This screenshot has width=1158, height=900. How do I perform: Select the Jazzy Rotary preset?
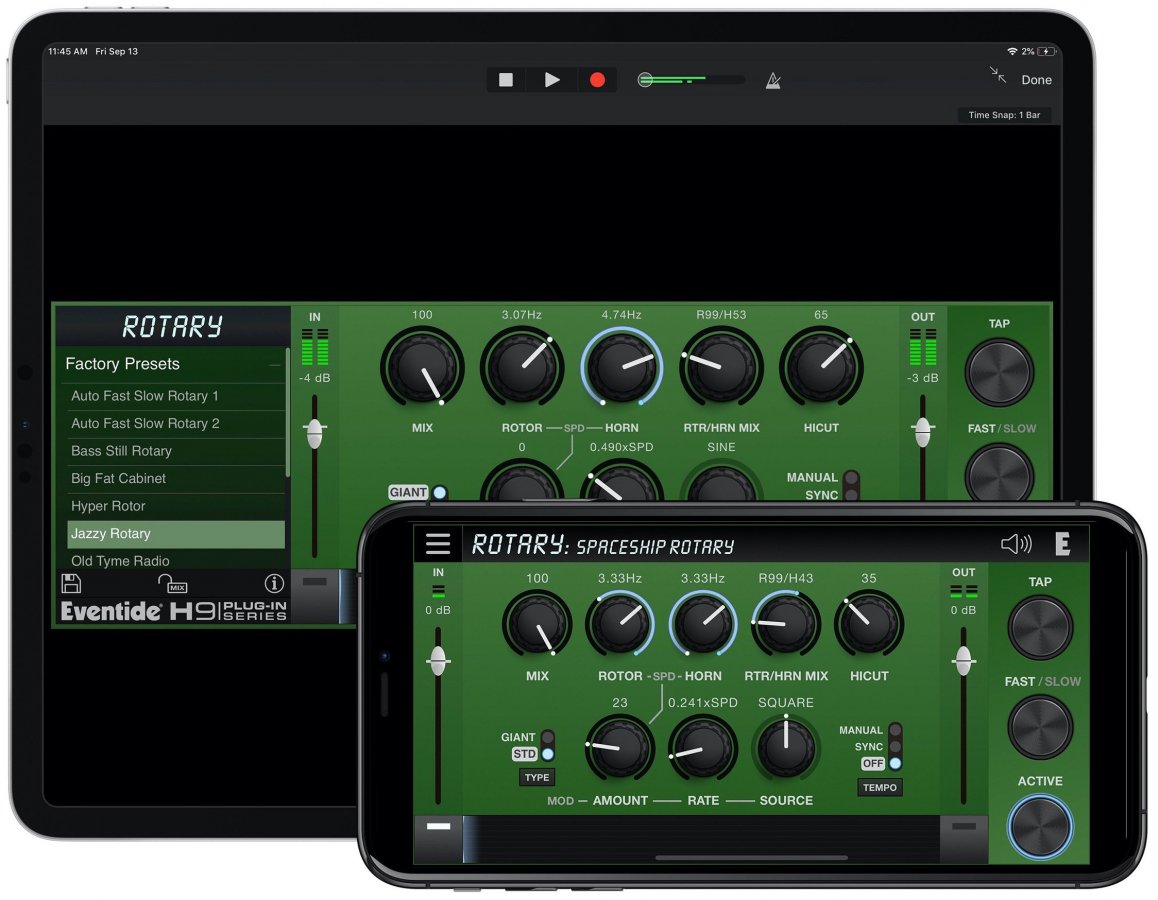[176, 534]
